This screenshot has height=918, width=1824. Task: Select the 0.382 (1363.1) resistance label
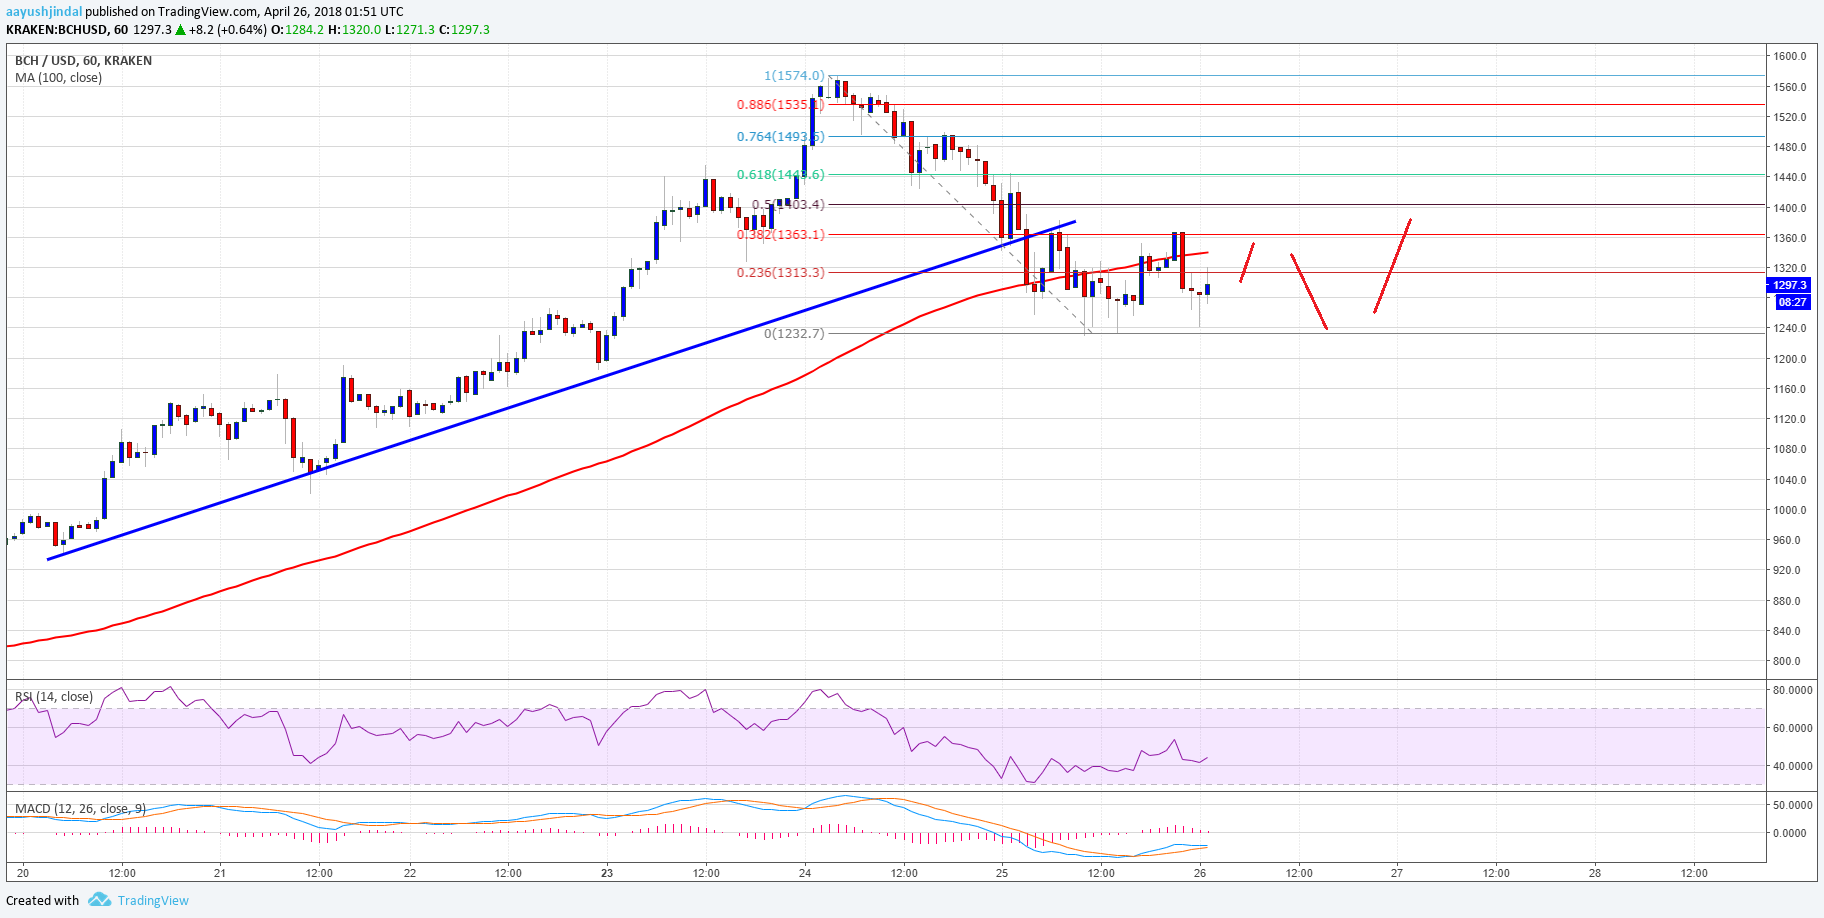783,234
